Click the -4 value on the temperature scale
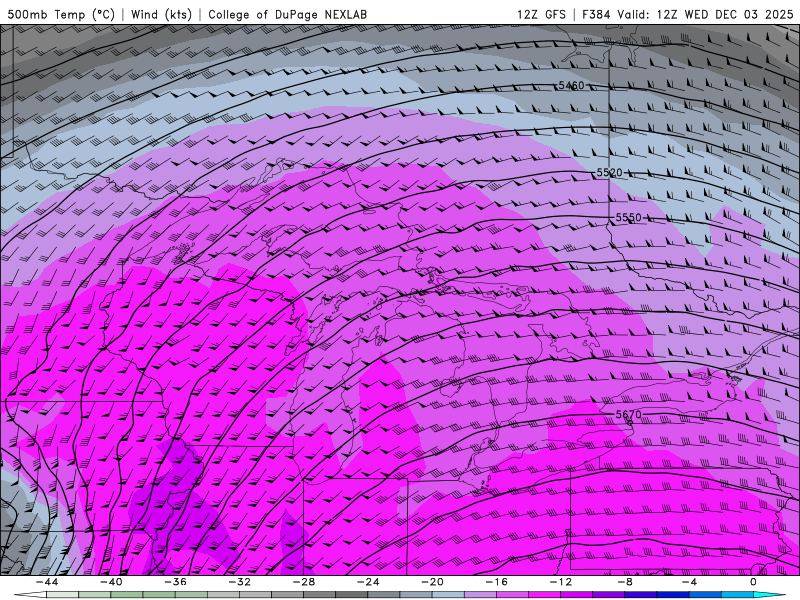Image resolution: width=800 pixels, height=600 pixels. point(690,582)
